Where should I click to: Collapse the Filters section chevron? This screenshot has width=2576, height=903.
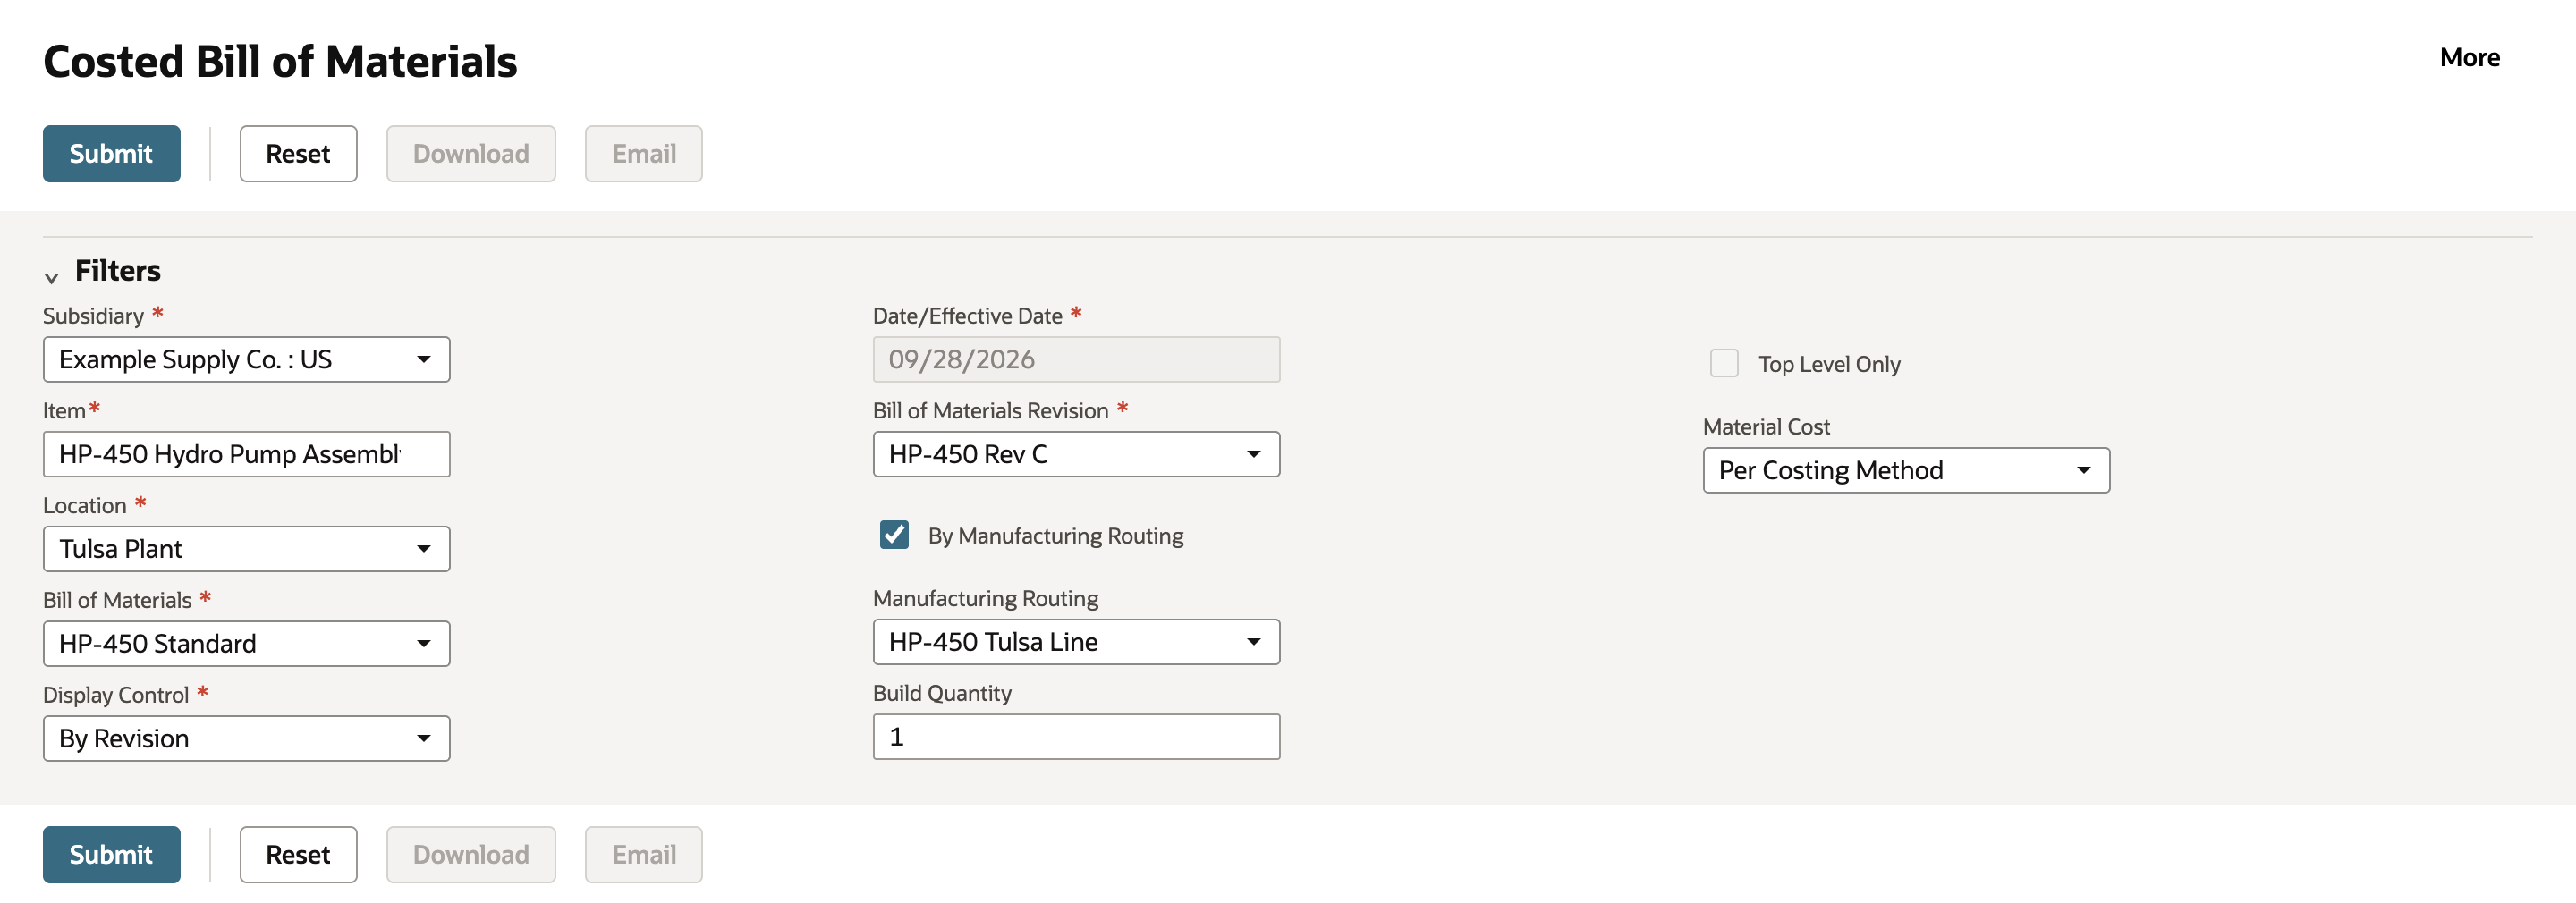pyautogui.click(x=52, y=277)
